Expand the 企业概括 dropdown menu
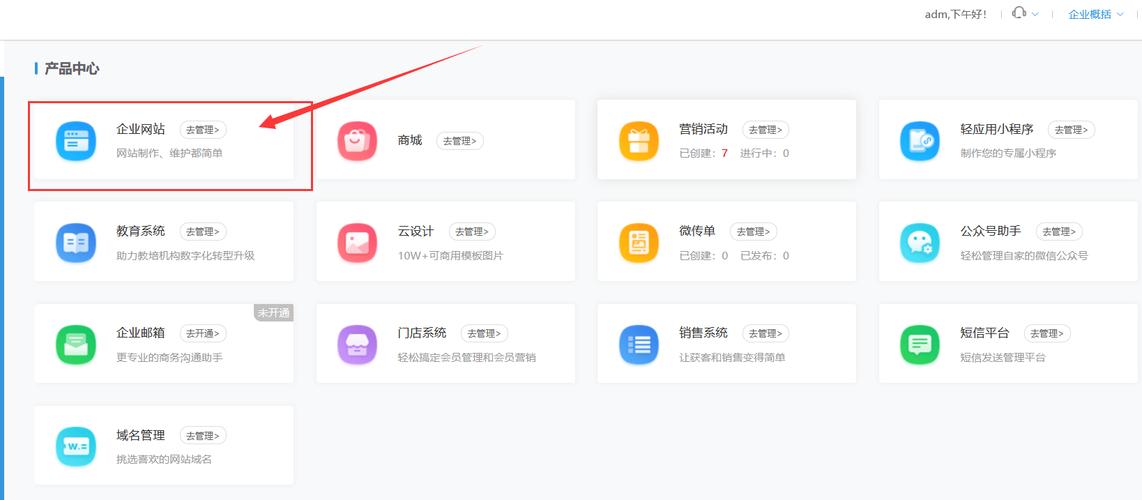This screenshot has height=500, width=1142. [1095, 14]
